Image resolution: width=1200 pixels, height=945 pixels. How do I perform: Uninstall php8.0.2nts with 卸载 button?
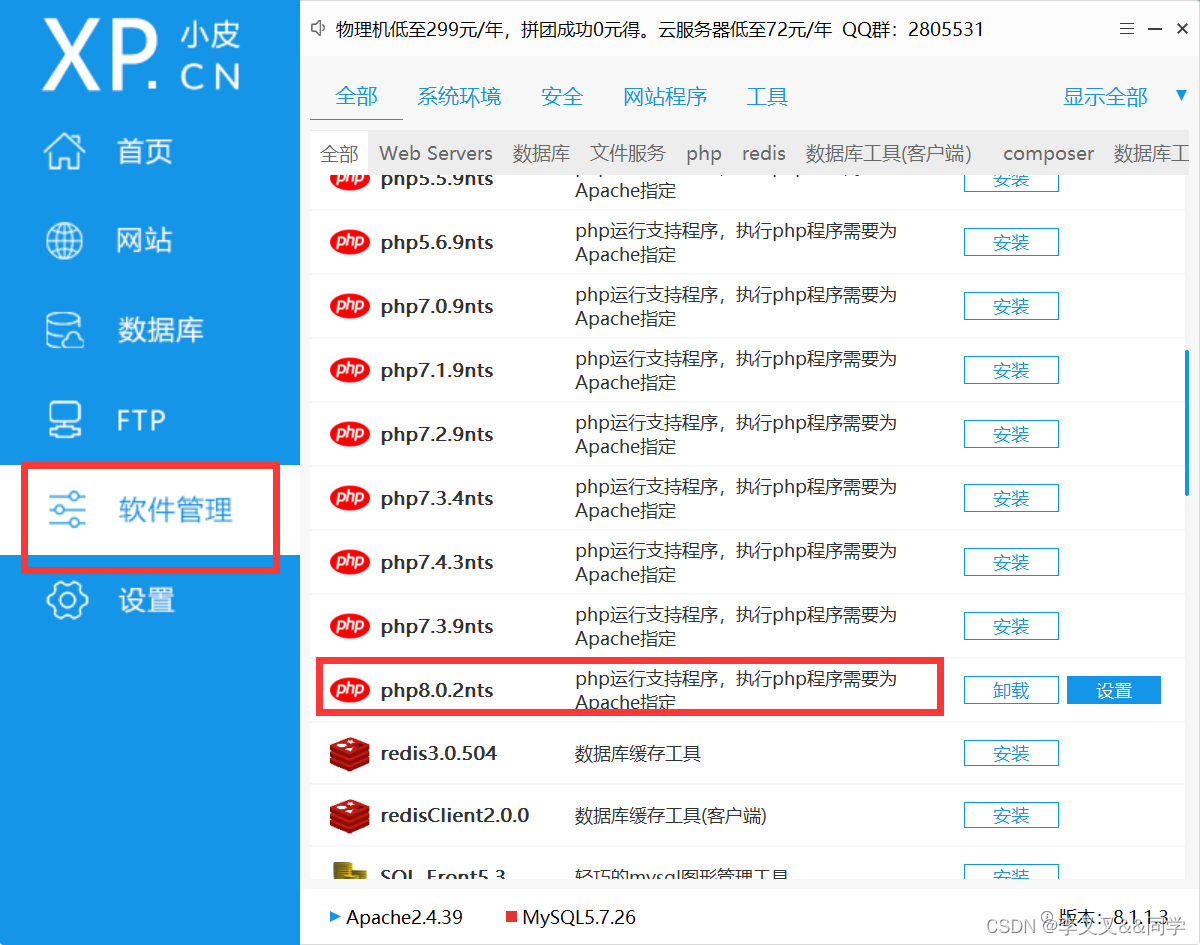tap(1011, 690)
